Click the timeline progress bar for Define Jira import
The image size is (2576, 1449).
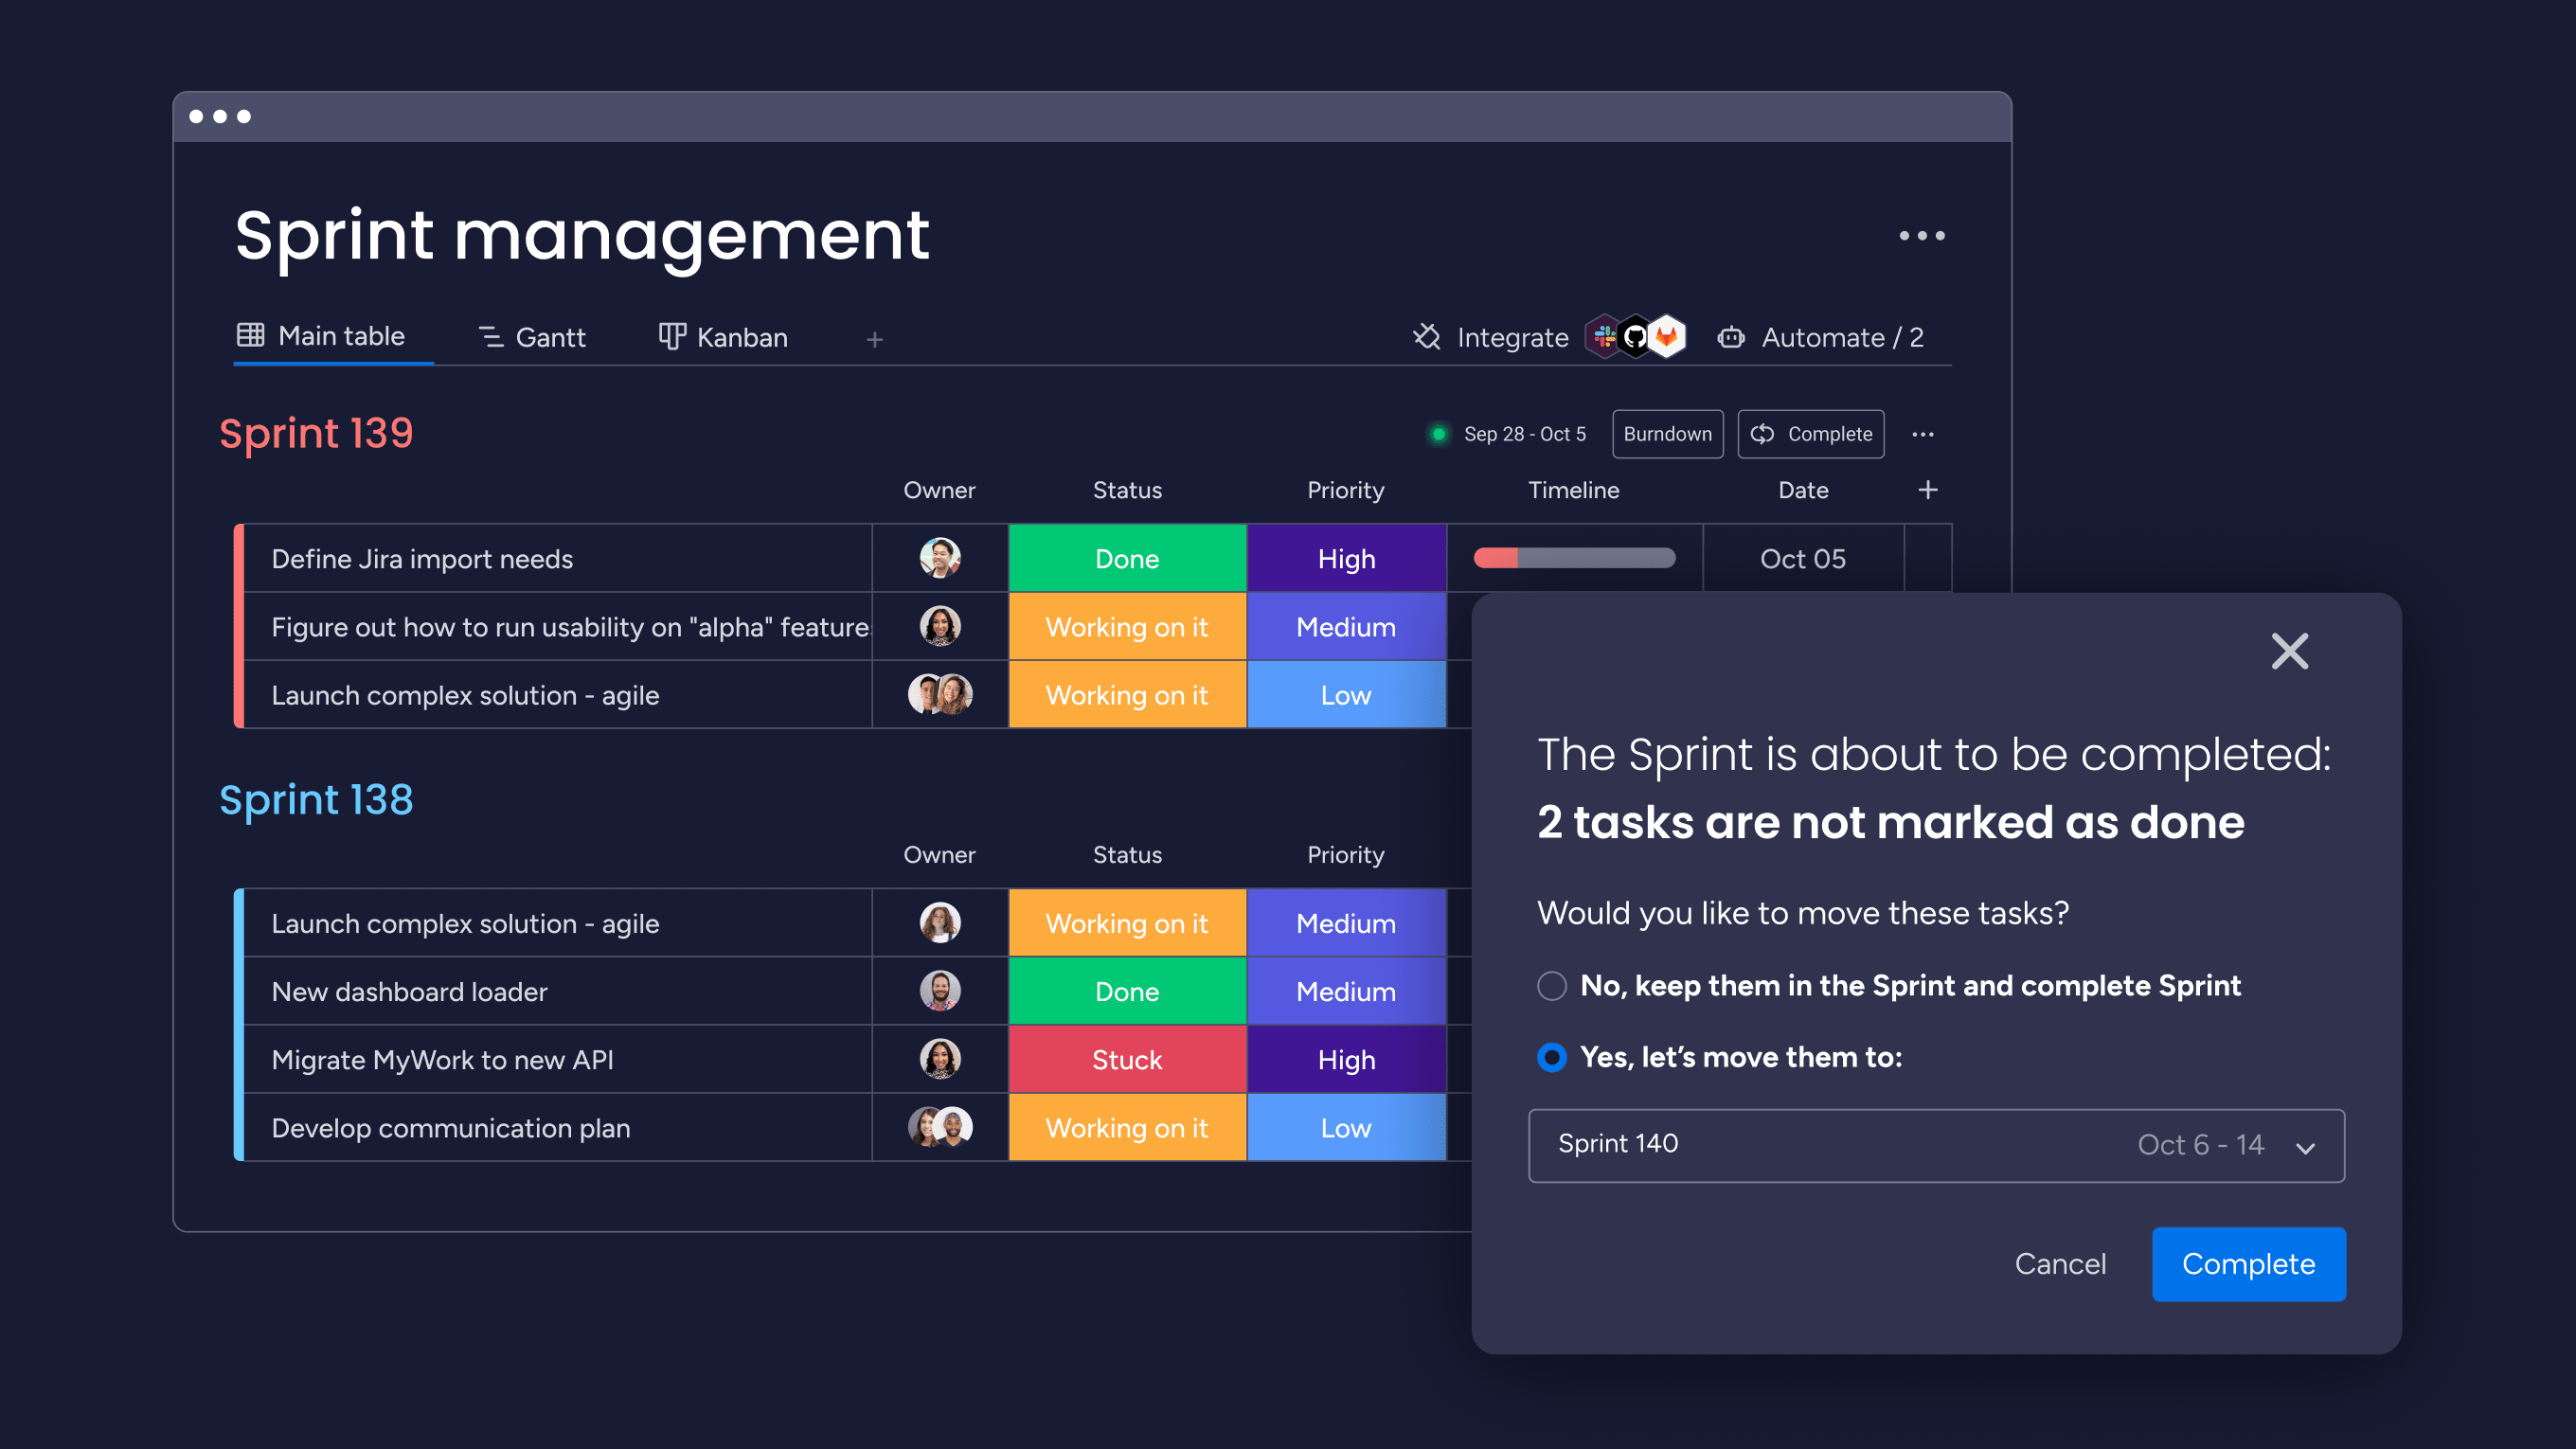1571,557
